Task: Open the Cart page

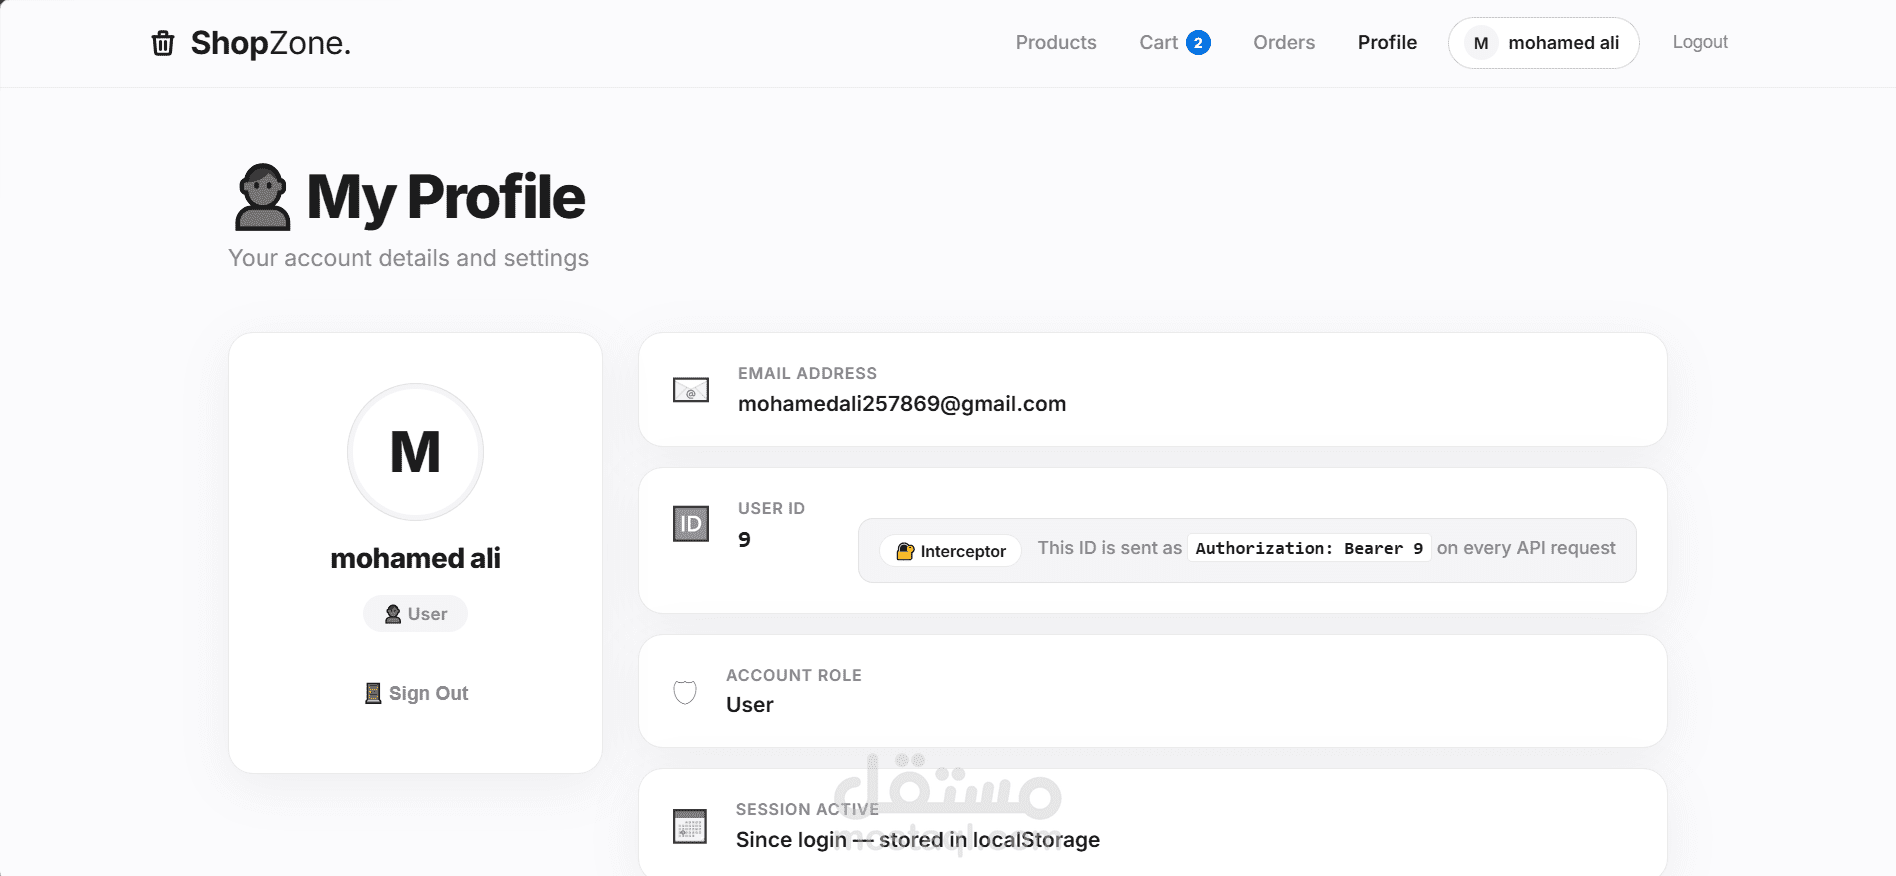Action: 1159,43
